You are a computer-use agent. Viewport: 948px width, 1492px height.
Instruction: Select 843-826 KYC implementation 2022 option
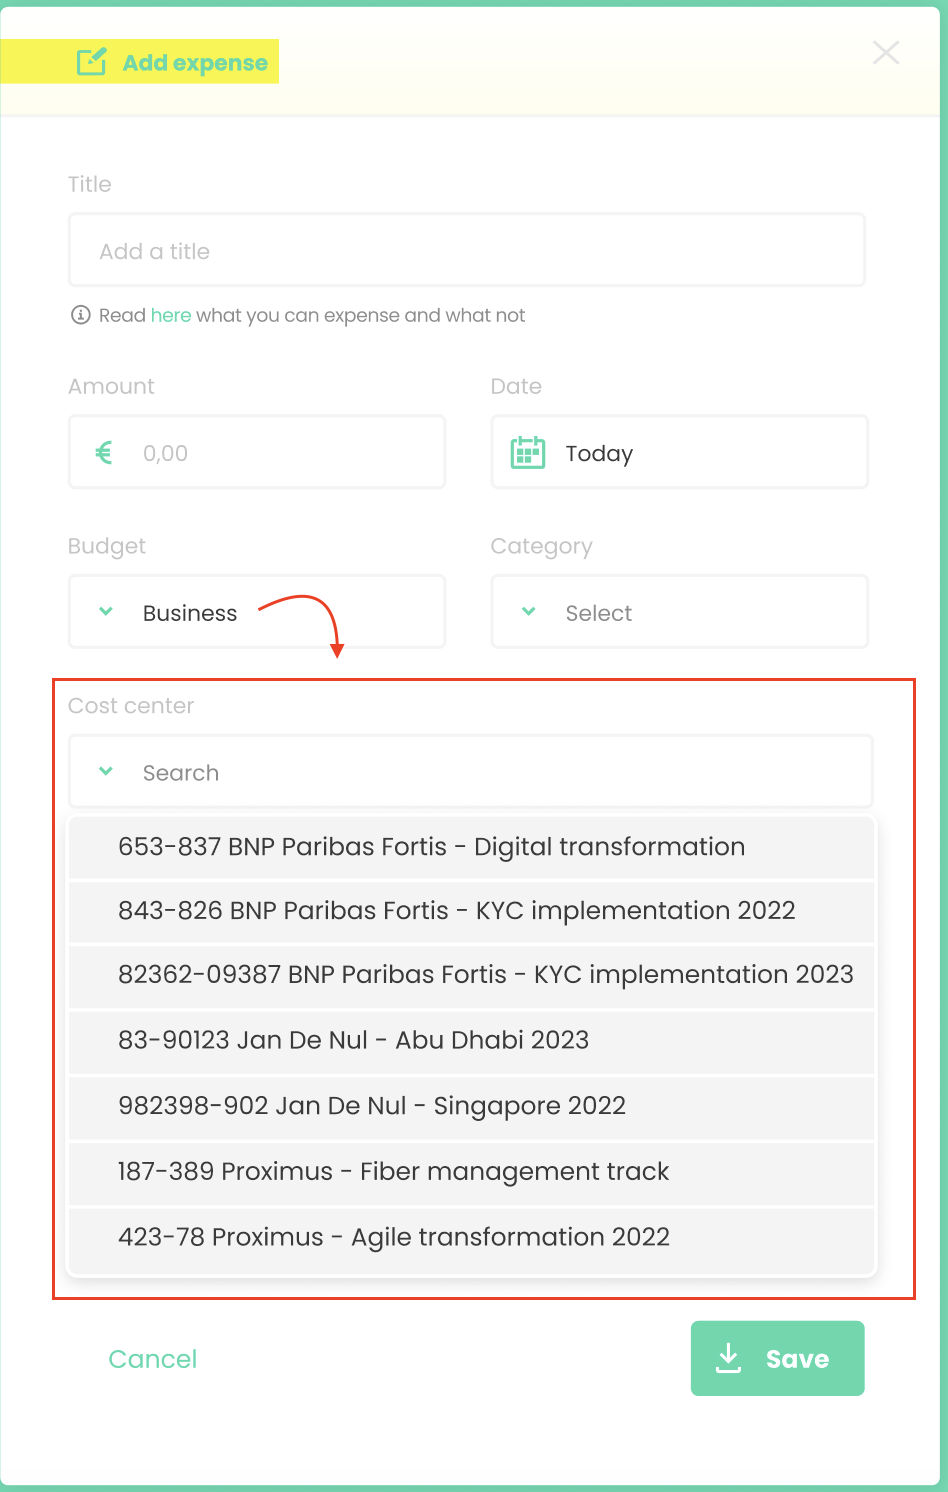(x=471, y=911)
